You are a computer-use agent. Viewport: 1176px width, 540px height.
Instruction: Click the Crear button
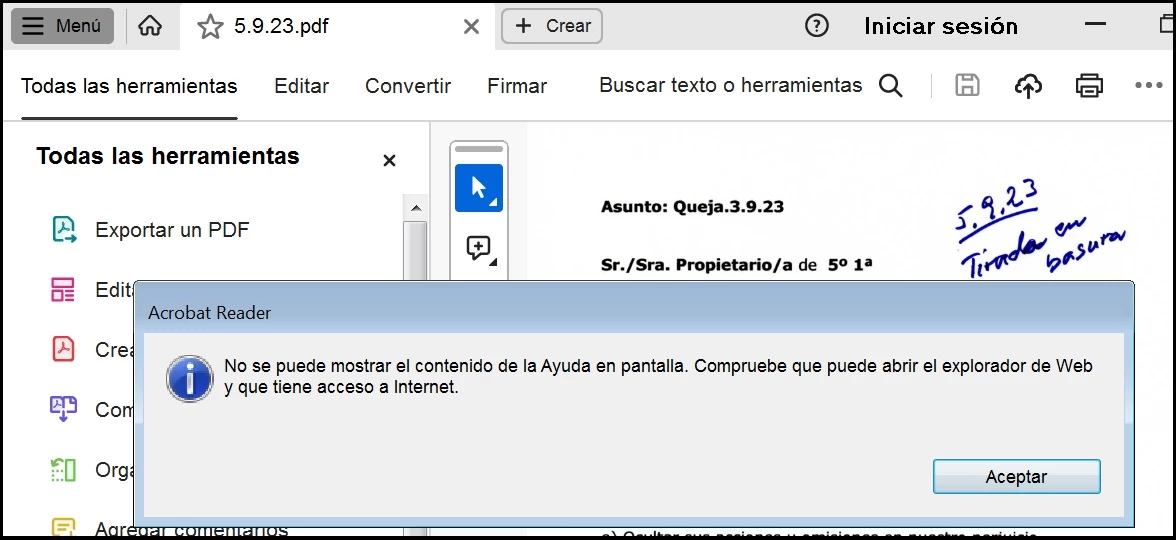pos(552,26)
